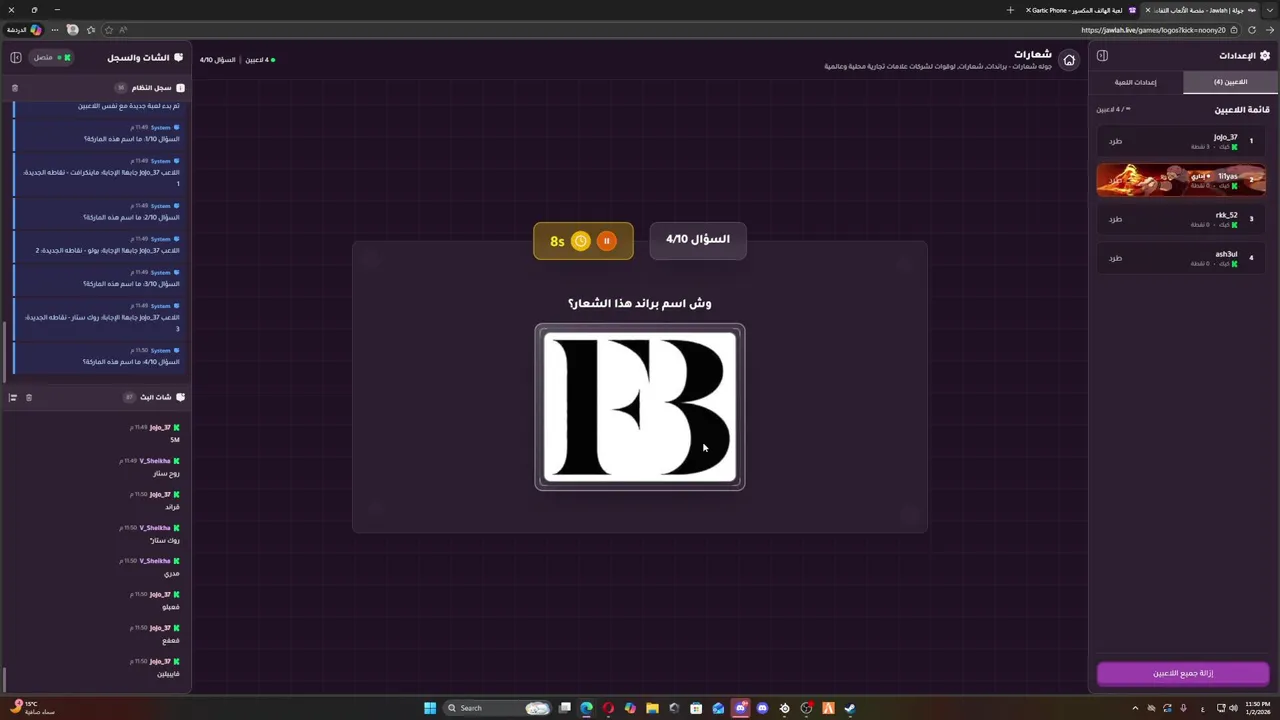Clear the broadcast chat with trash icon
Screen dimensions: 1280x720
point(29,397)
